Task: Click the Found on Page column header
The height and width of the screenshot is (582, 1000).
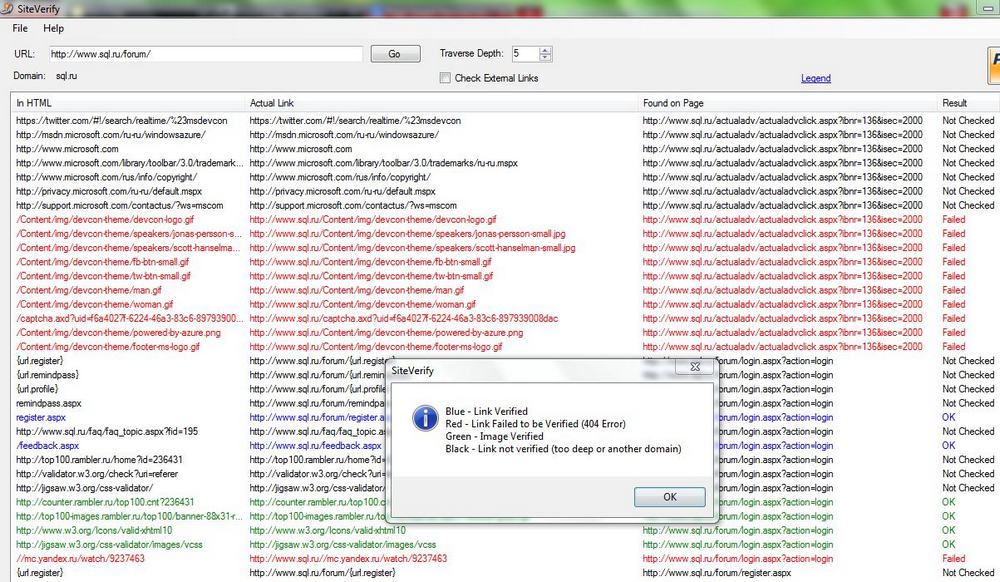Action: tap(785, 103)
